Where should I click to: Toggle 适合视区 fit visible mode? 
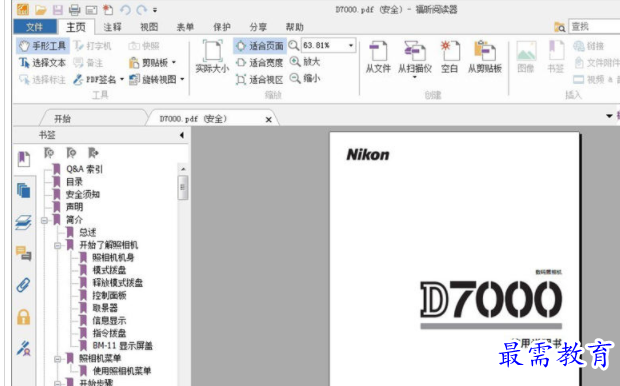point(259,79)
